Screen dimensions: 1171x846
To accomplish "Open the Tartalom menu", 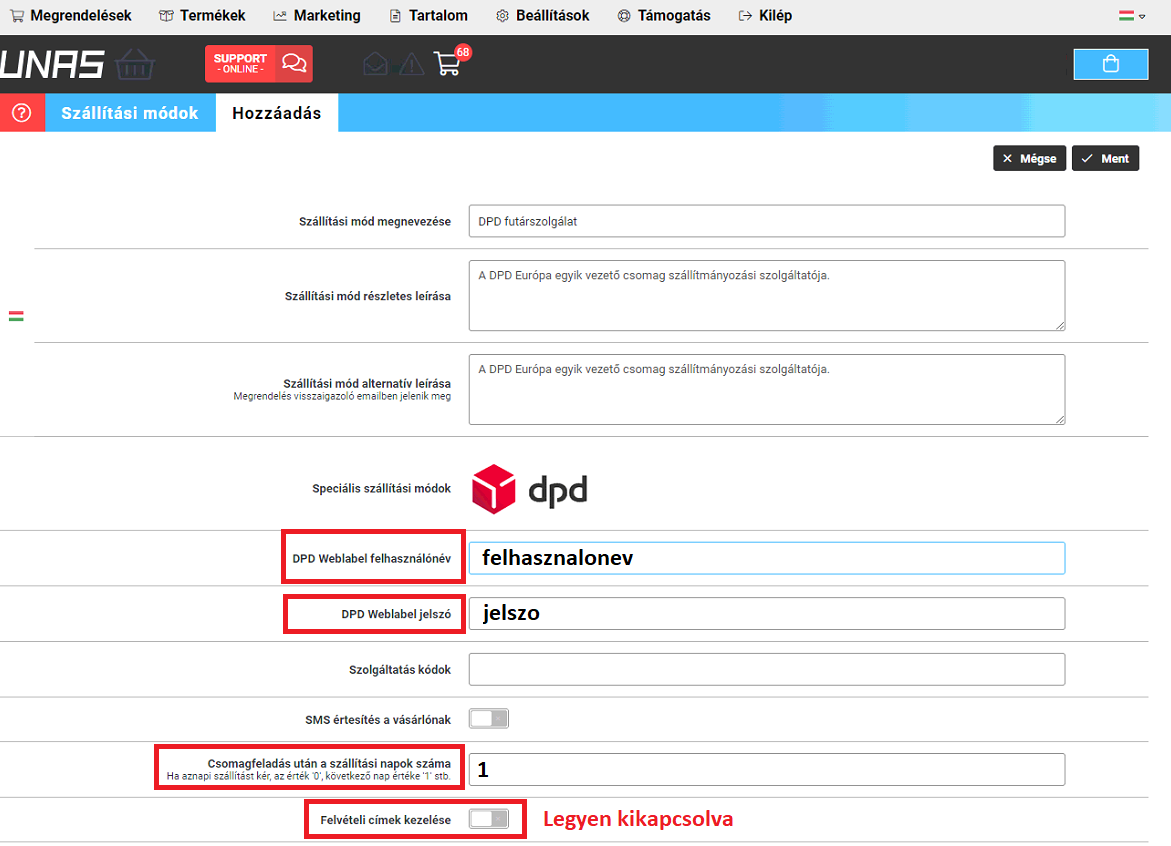I will pyautogui.click(x=429, y=16).
